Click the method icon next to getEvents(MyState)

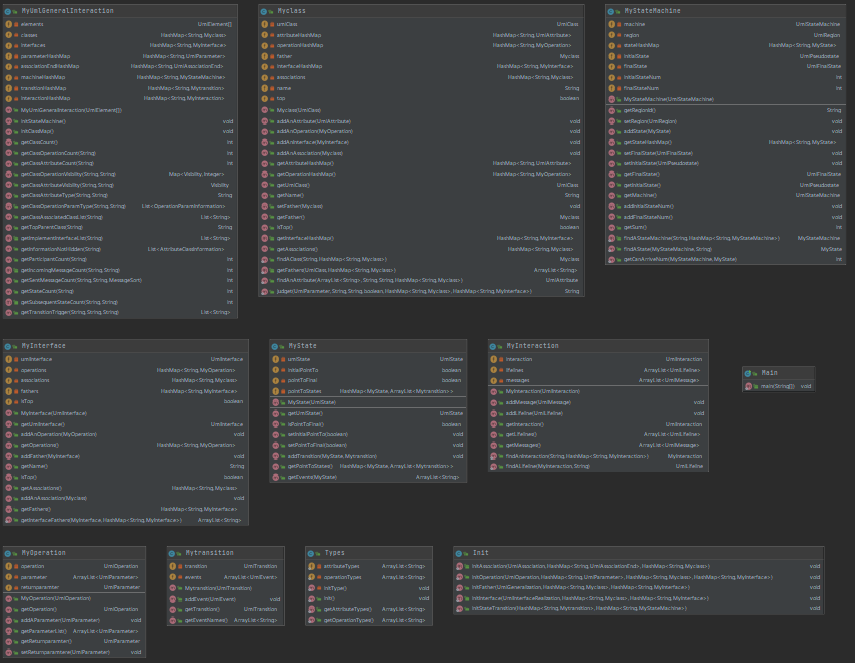(275, 477)
